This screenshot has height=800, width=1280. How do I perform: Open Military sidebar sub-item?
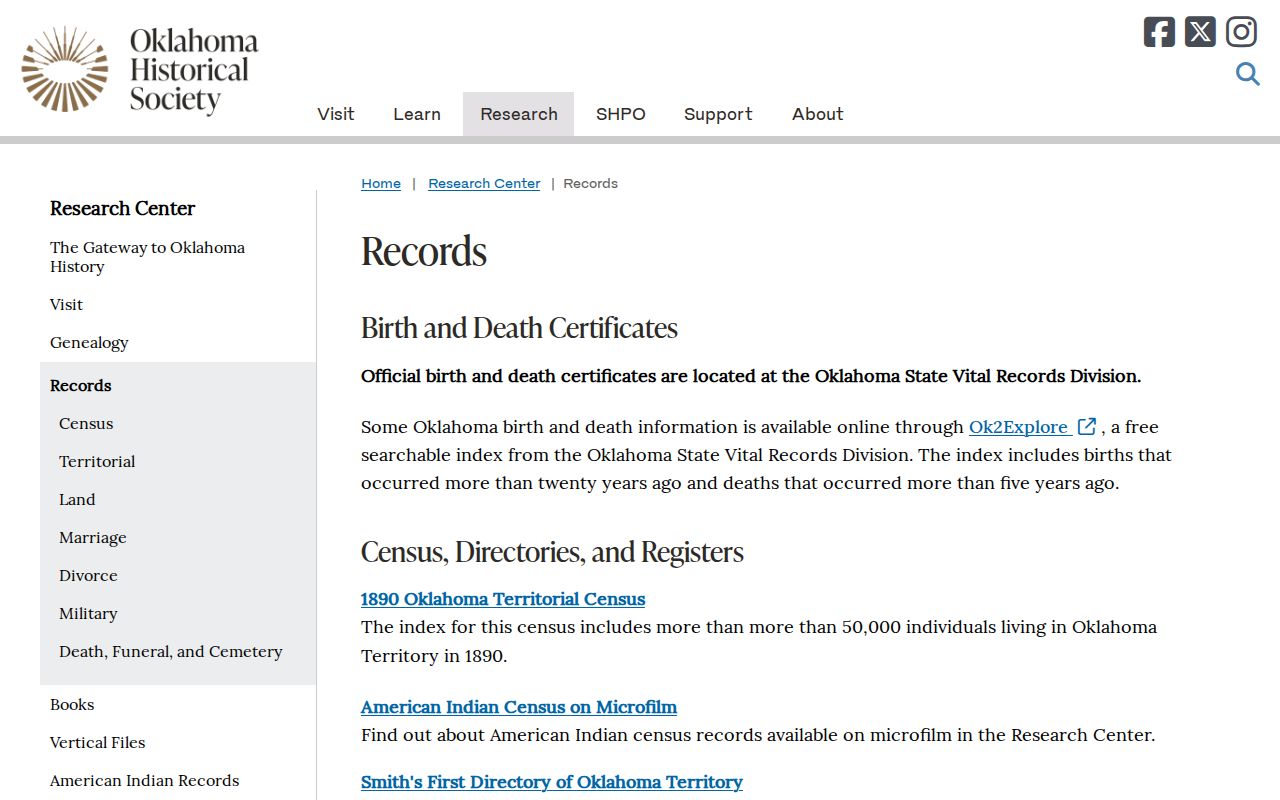pos(88,614)
